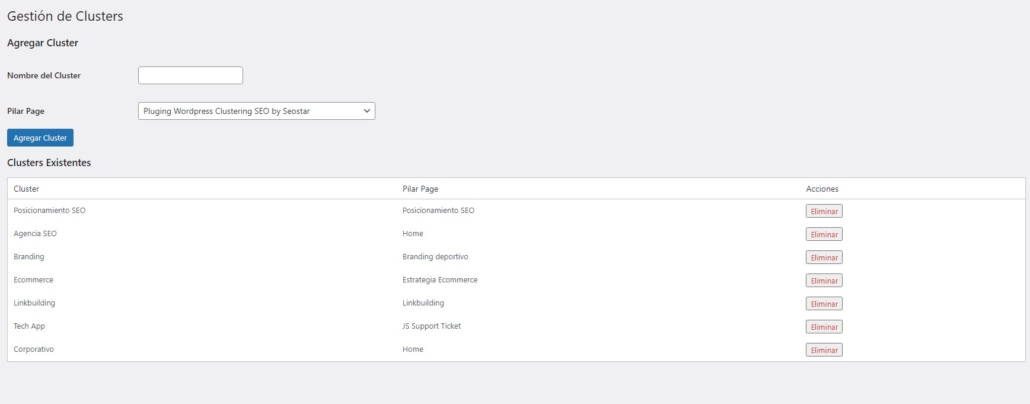Click the Nombre del Cluster text field
This screenshot has height=404, width=1030.
[x=190, y=75]
